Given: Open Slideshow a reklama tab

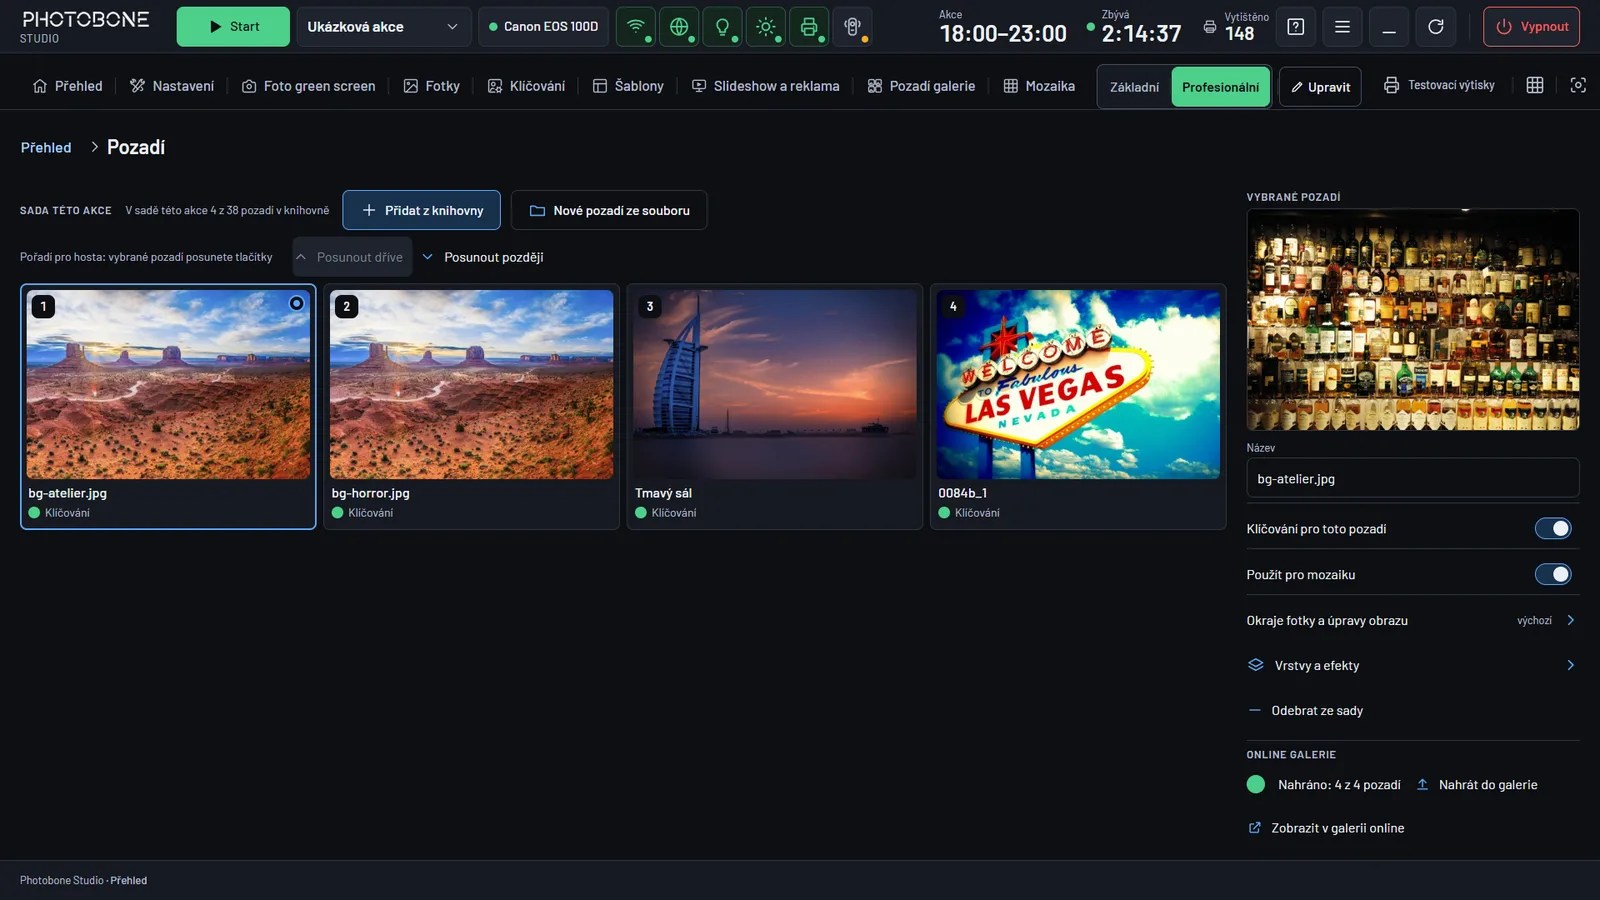Looking at the screenshot, I should pyautogui.click(x=766, y=86).
